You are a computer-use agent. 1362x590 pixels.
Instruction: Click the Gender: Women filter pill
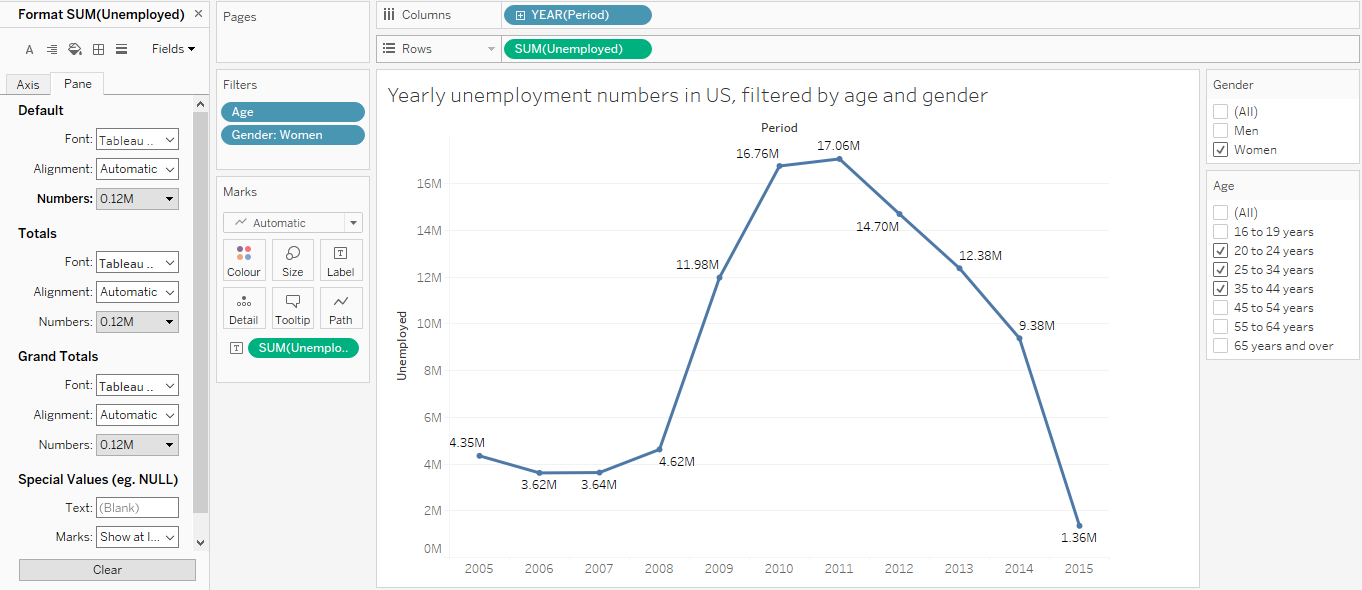(292, 133)
